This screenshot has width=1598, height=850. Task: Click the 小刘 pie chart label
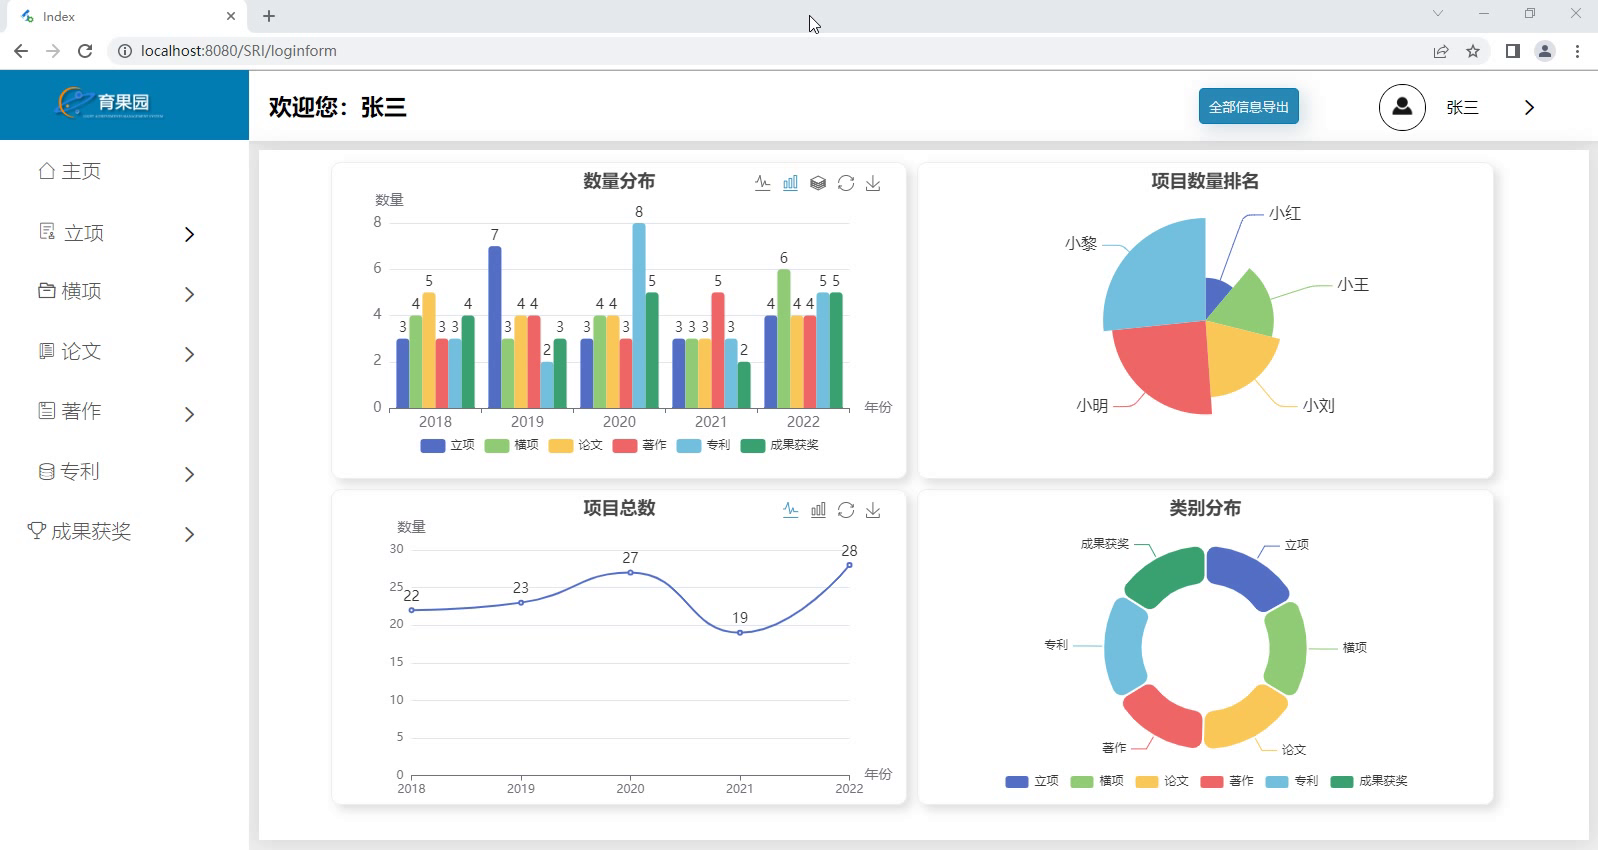pyautogui.click(x=1318, y=406)
